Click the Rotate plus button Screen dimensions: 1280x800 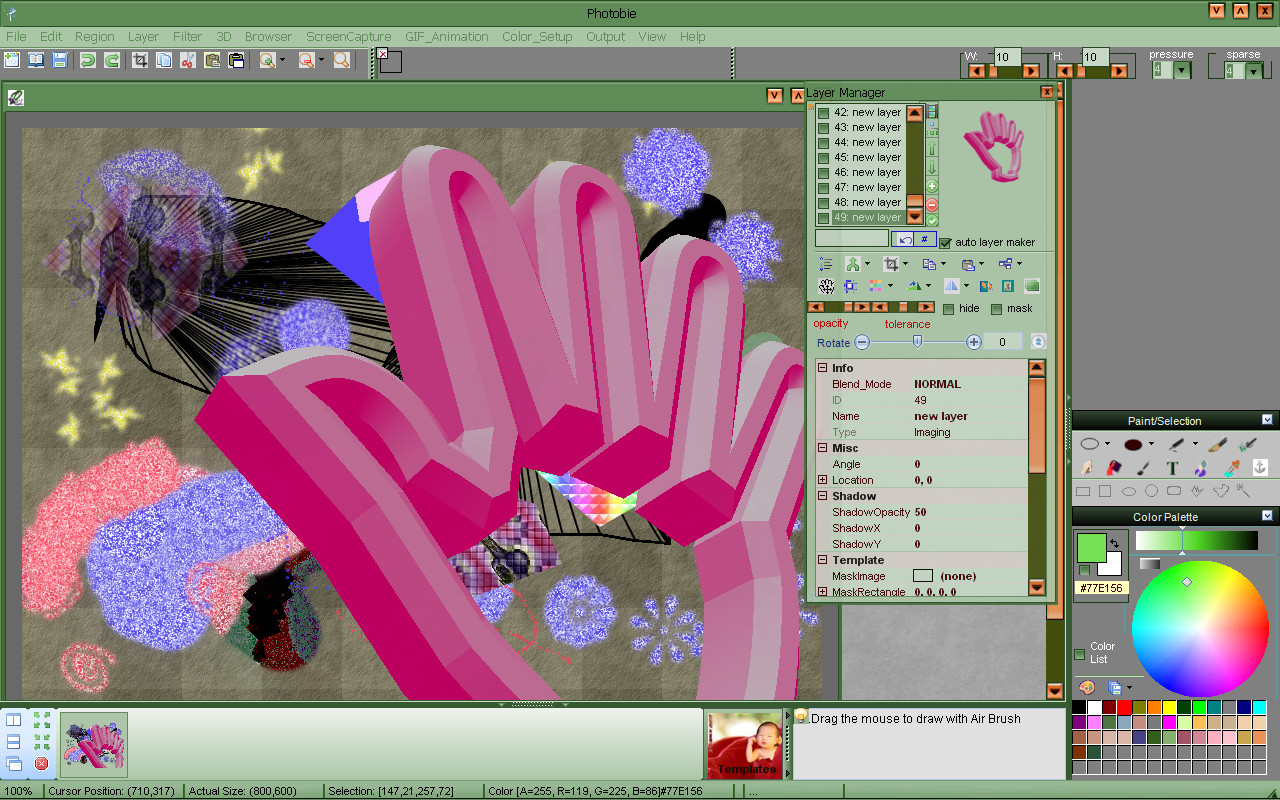click(x=974, y=342)
